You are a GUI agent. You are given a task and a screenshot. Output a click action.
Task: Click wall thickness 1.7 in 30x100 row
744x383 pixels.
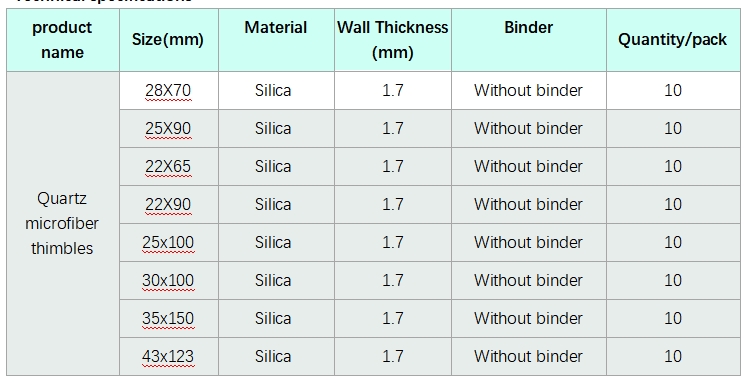[393, 280]
